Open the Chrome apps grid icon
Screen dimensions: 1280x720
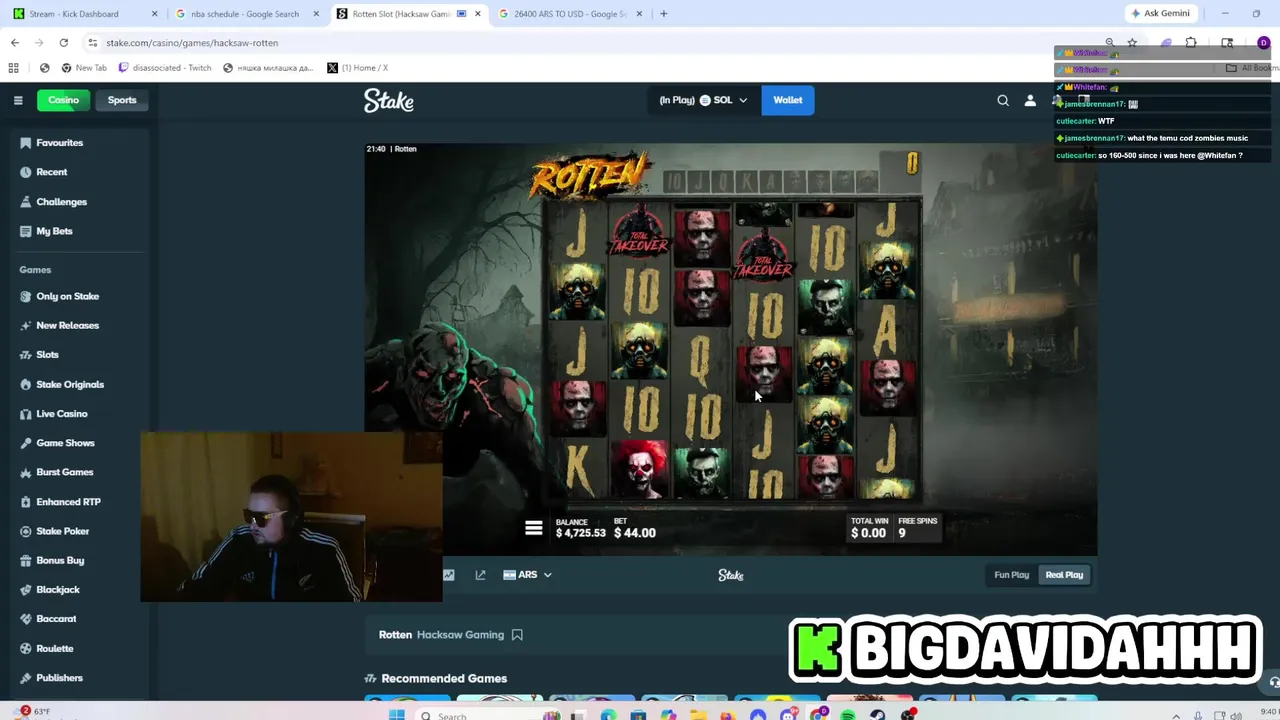click(x=14, y=68)
